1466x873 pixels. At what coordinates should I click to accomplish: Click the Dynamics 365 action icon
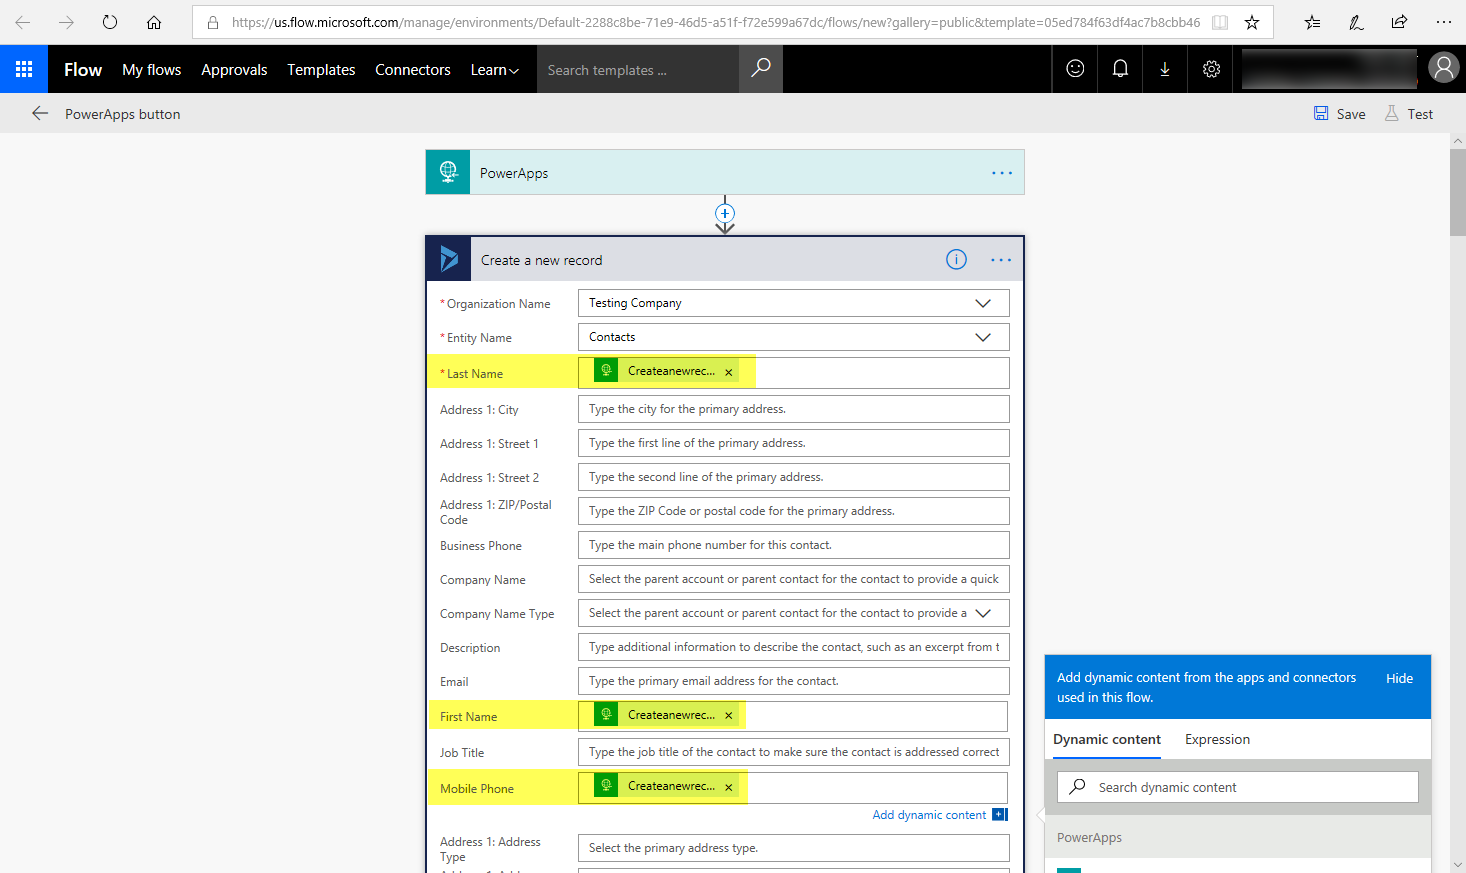(449, 259)
